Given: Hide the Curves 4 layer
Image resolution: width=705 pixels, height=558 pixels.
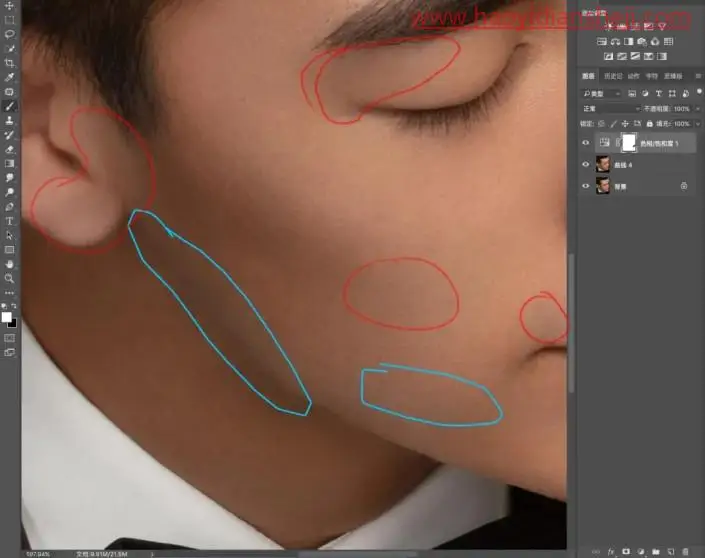Looking at the screenshot, I should (585, 165).
